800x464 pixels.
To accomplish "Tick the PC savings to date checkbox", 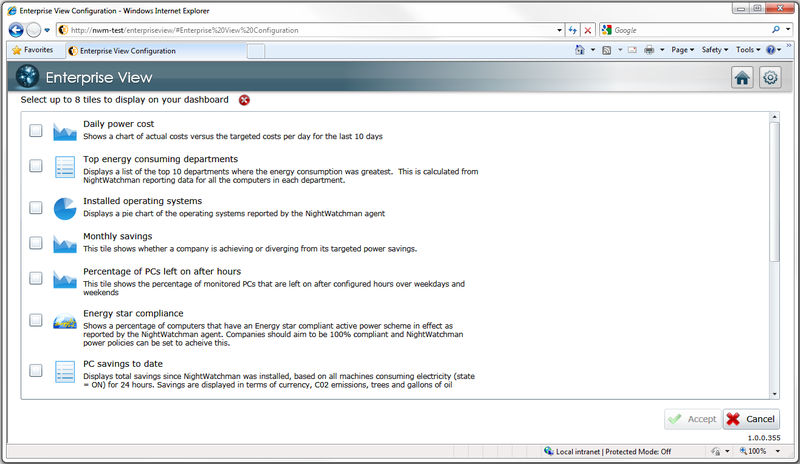I will [x=36, y=371].
